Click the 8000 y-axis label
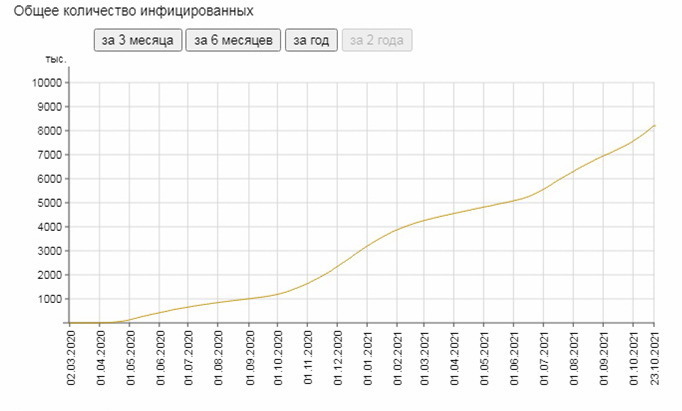 (51, 131)
